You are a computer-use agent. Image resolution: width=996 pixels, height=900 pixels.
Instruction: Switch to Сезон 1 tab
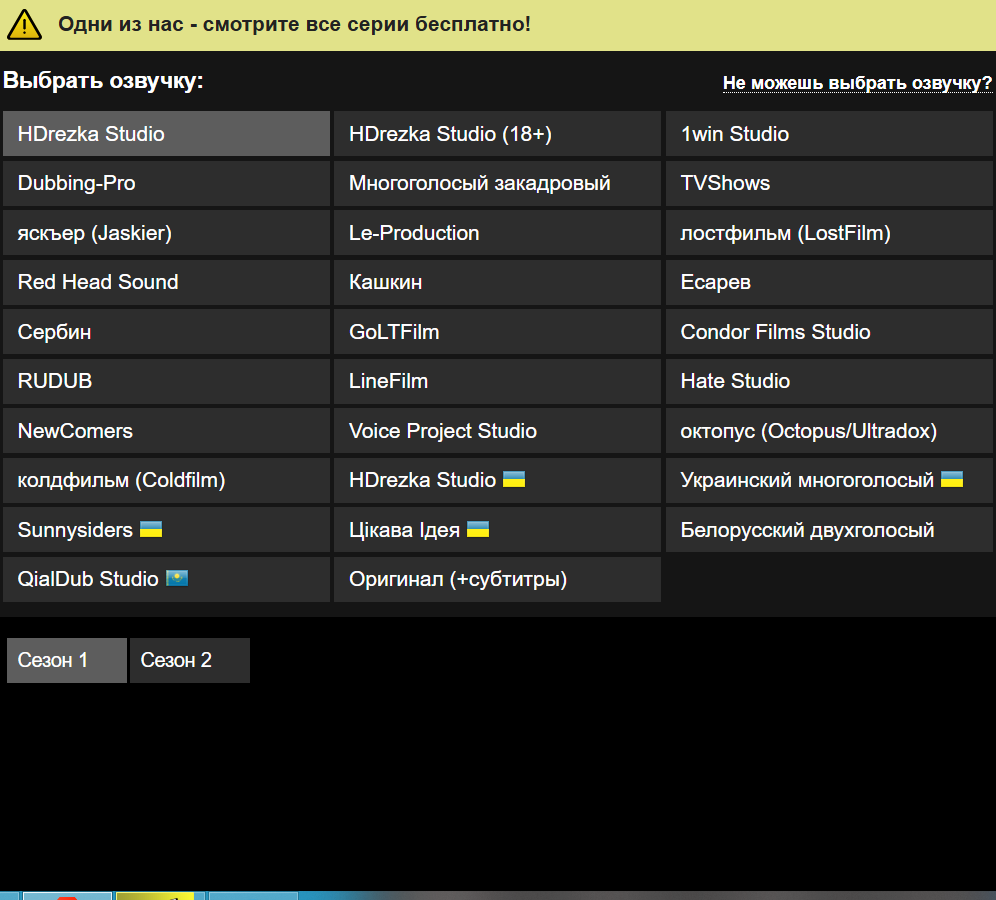67,661
